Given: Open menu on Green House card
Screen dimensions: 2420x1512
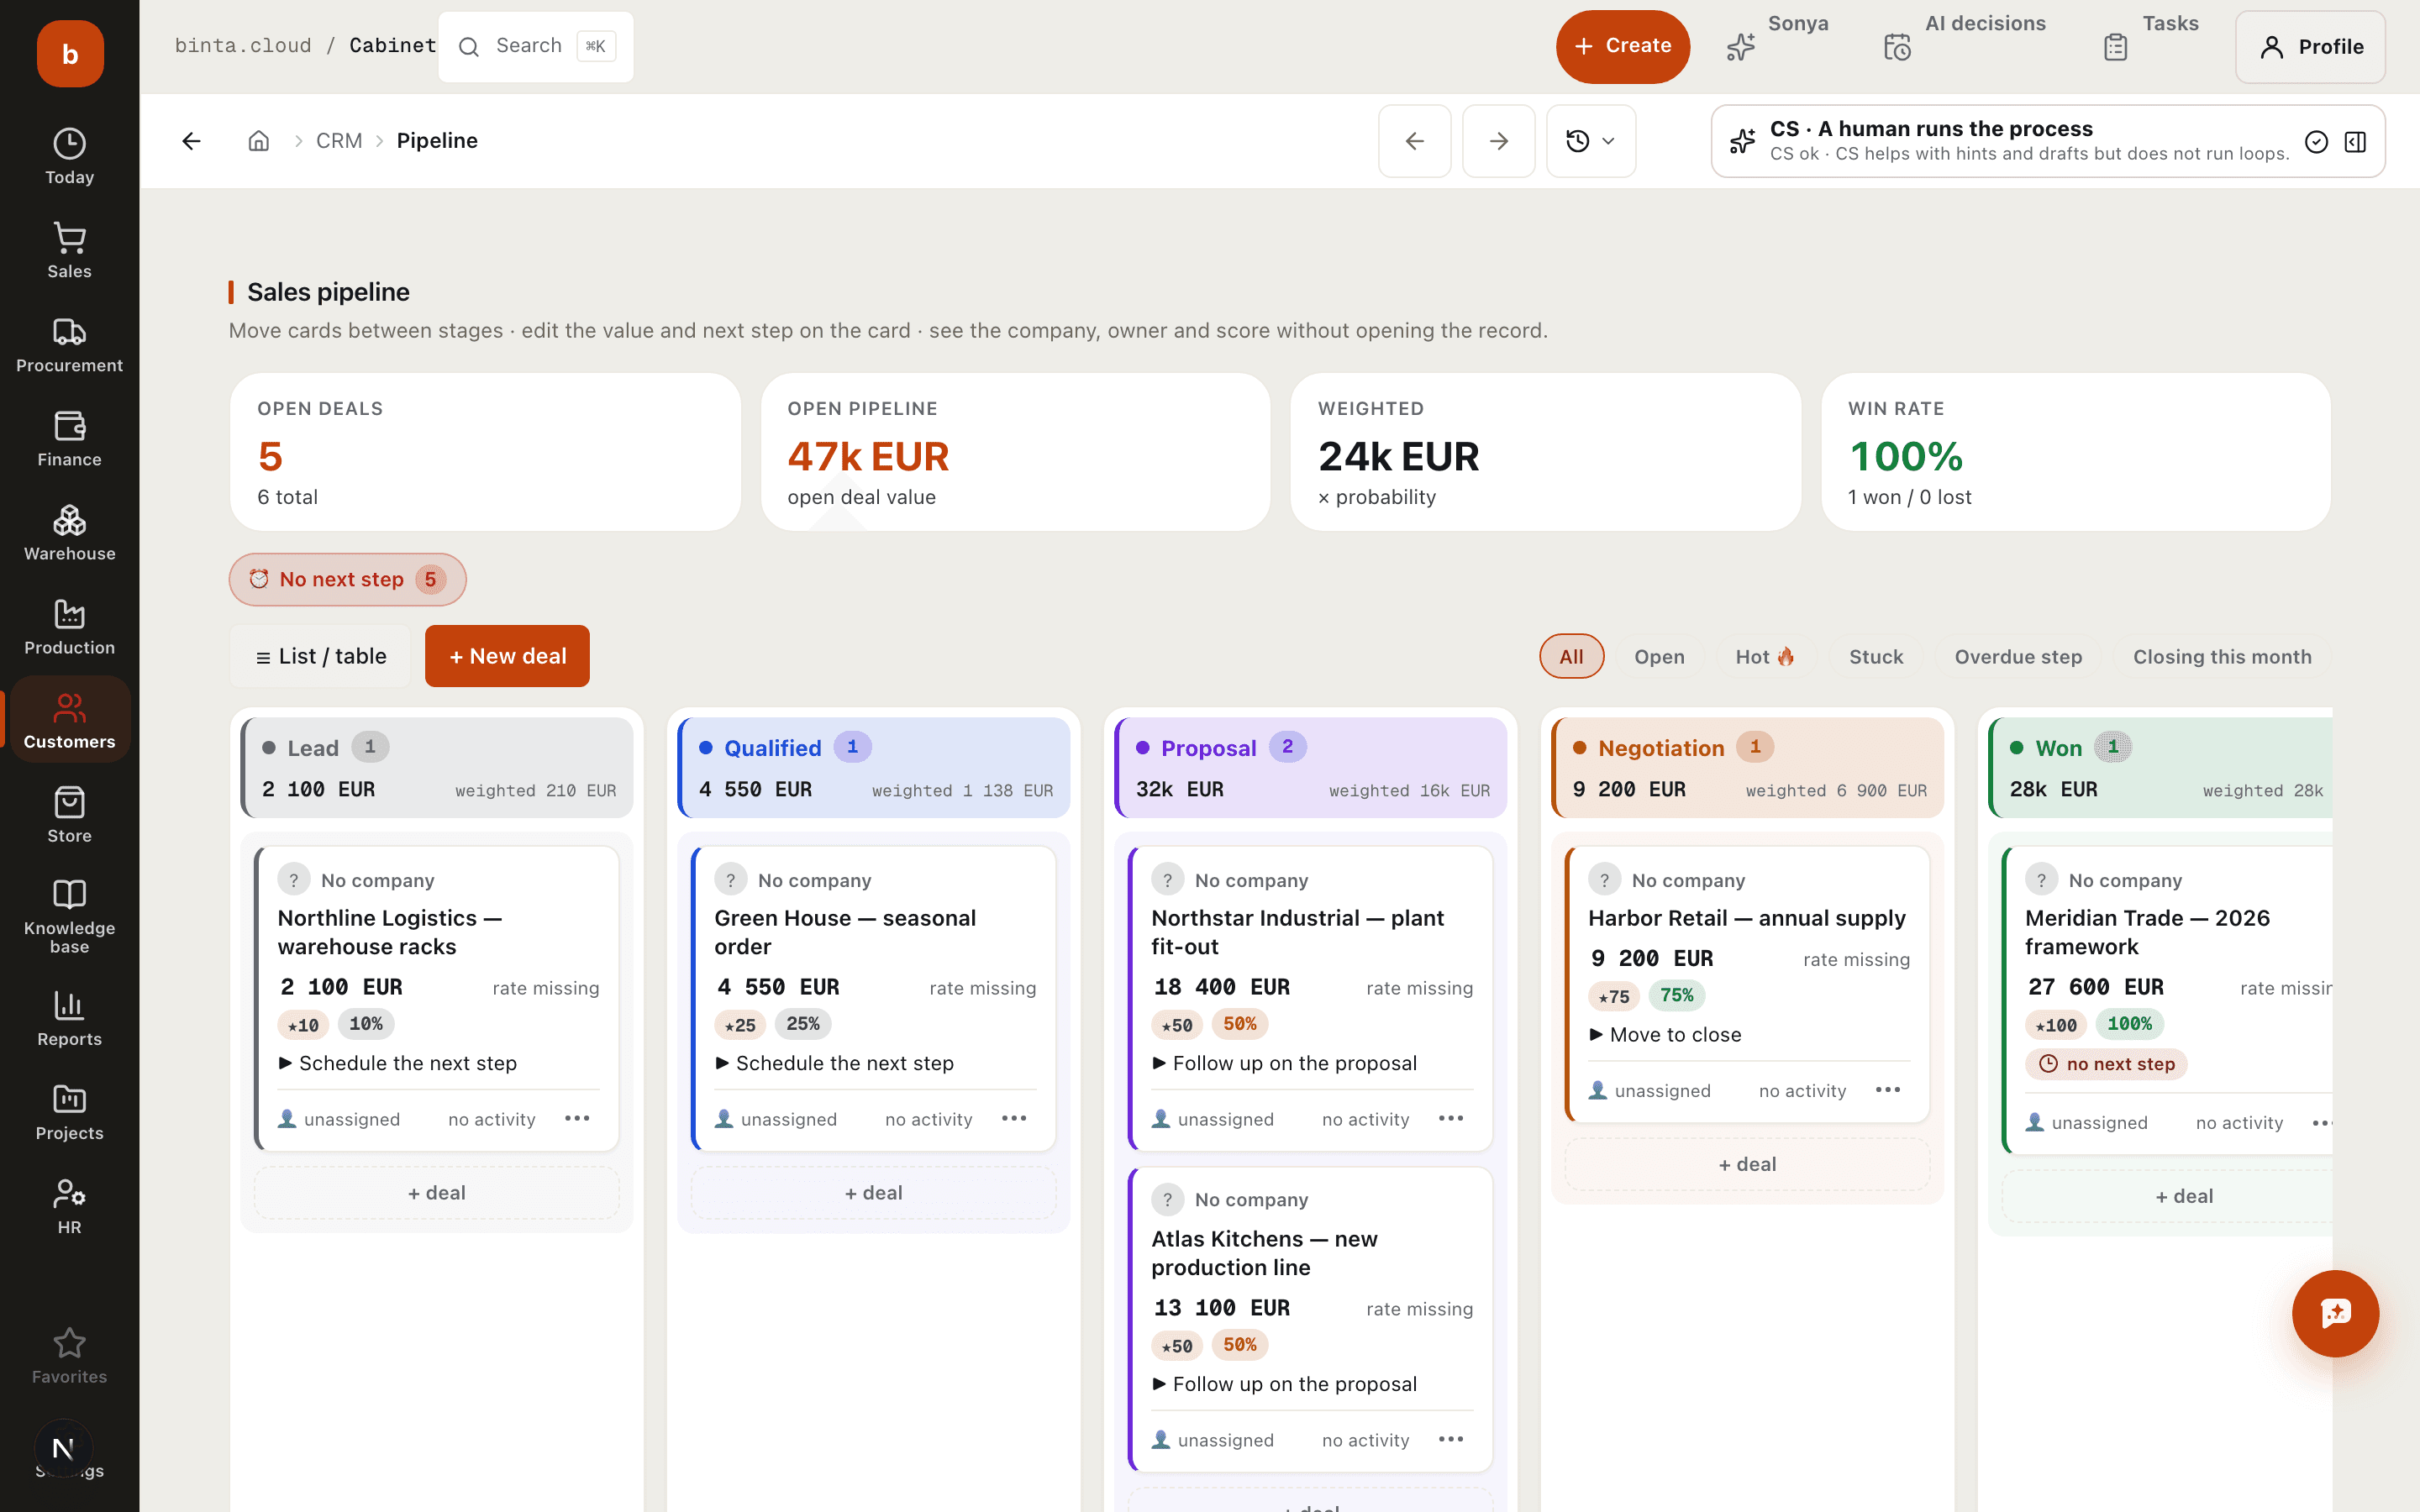Looking at the screenshot, I should click(1014, 1118).
